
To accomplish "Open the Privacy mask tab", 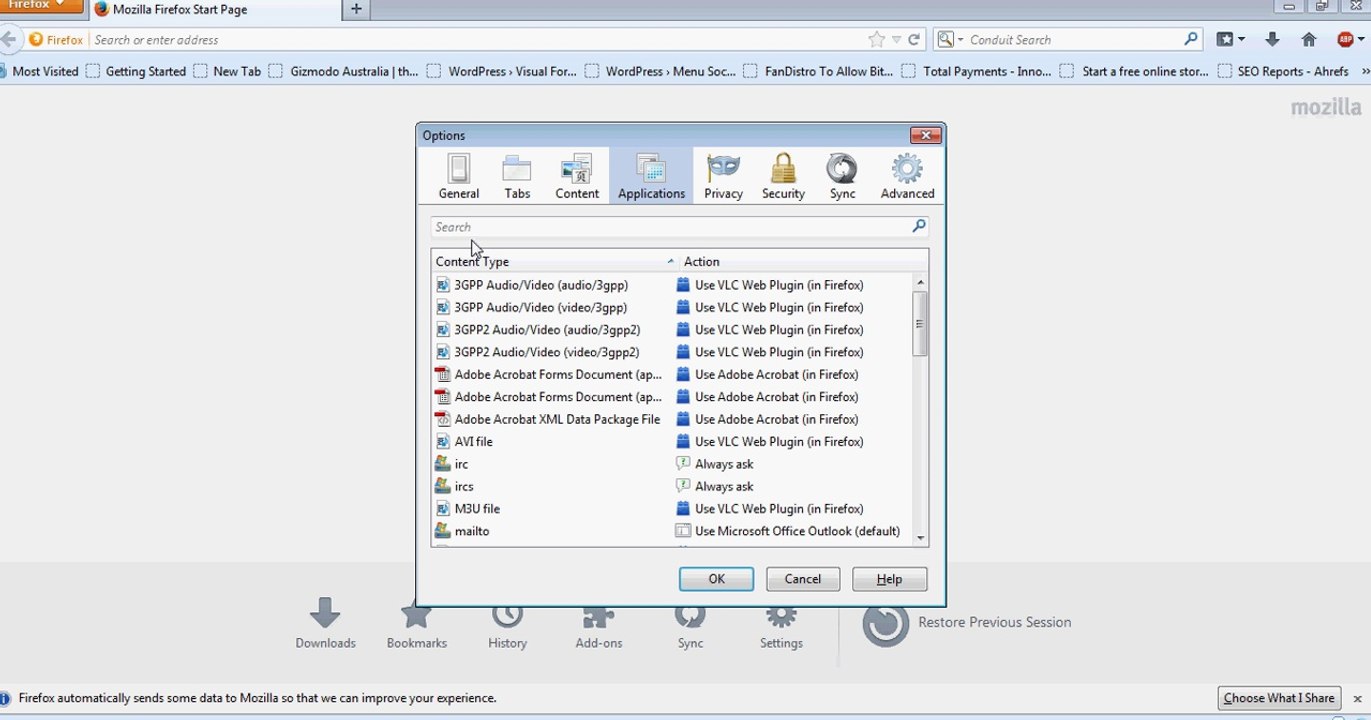I will (x=723, y=176).
